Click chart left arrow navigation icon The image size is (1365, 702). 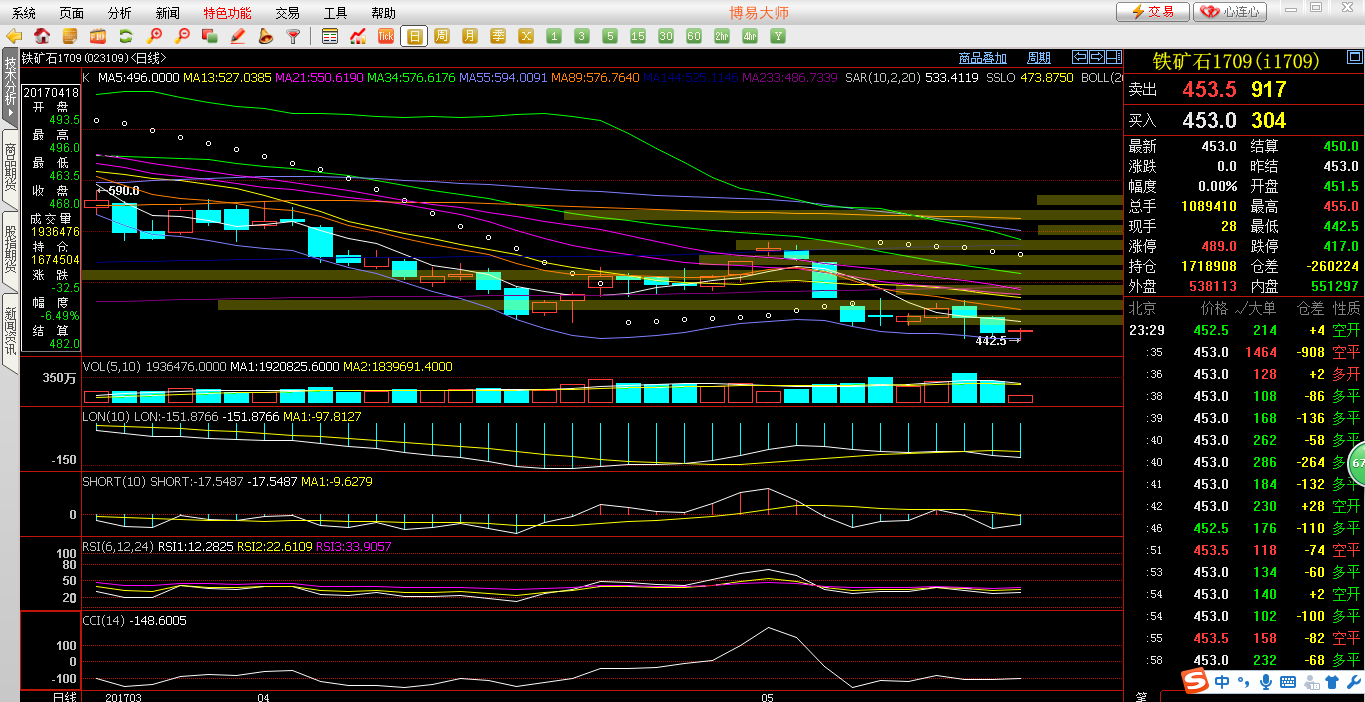tap(1080, 57)
